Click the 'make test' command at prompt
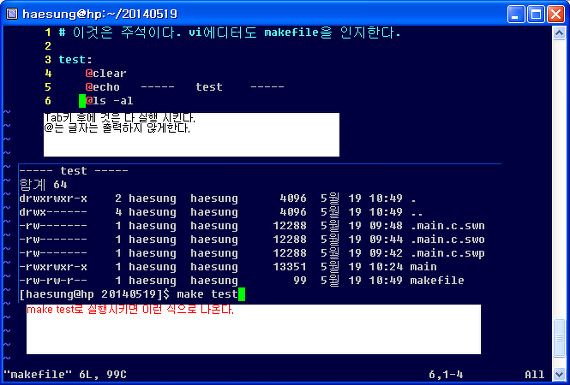 [x=207, y=294]
